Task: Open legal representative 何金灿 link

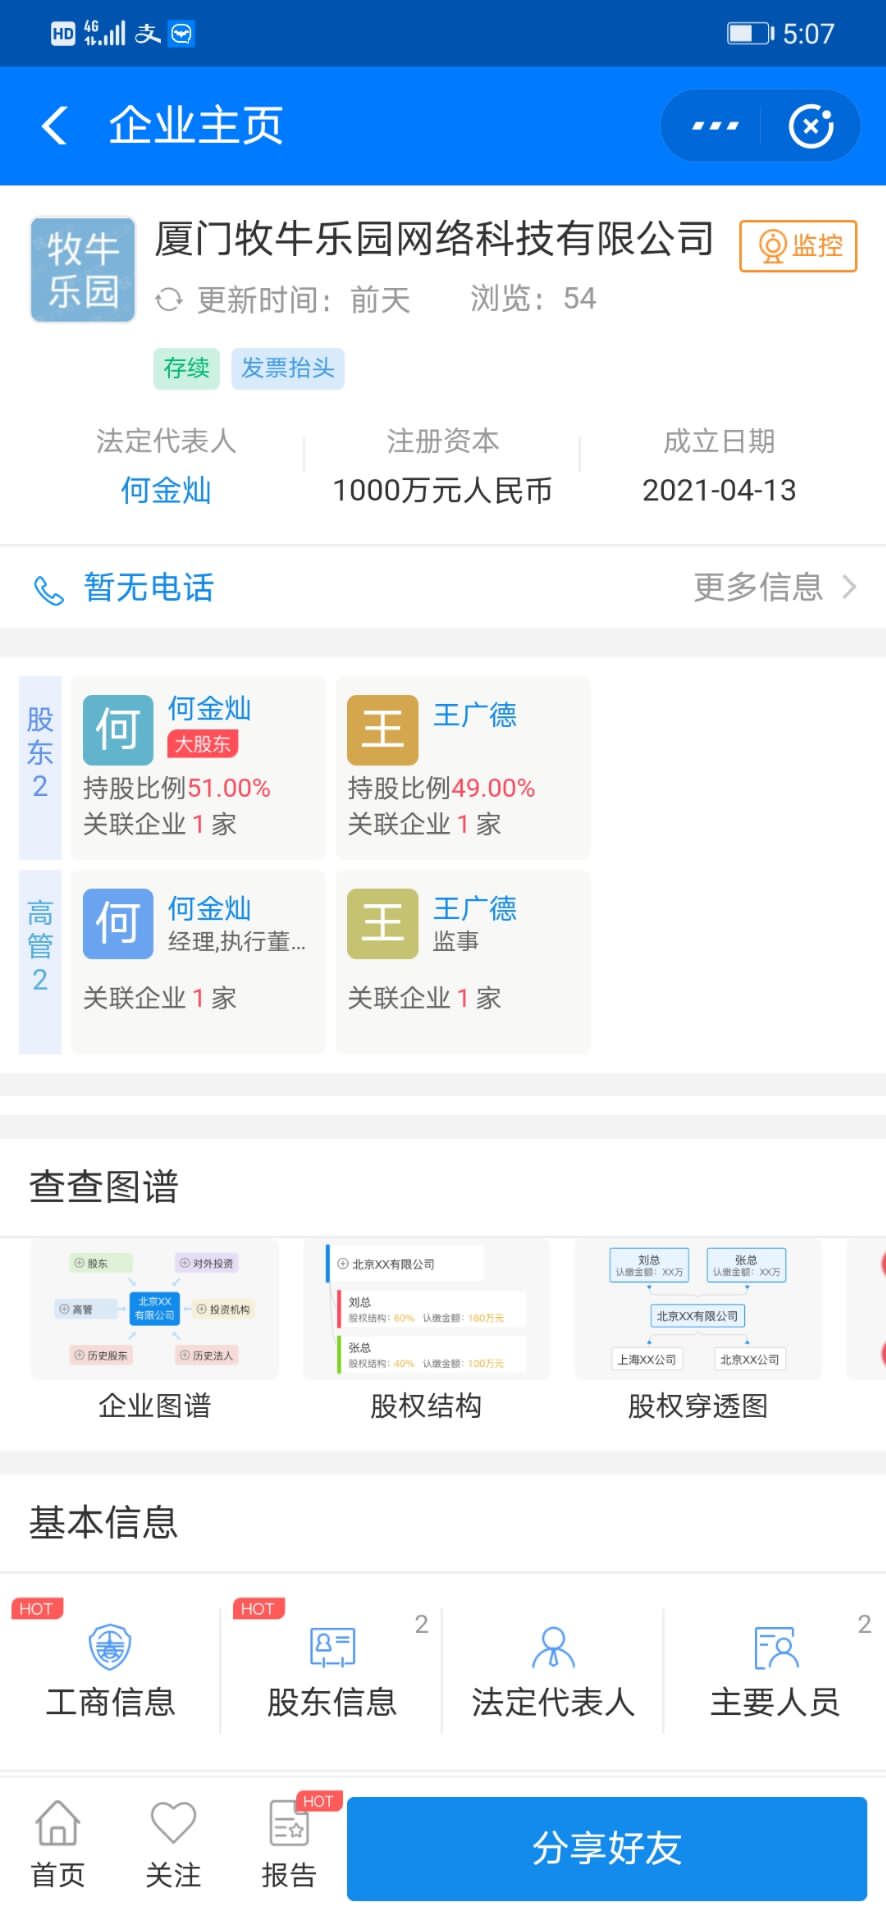Action: coord(166,490)
